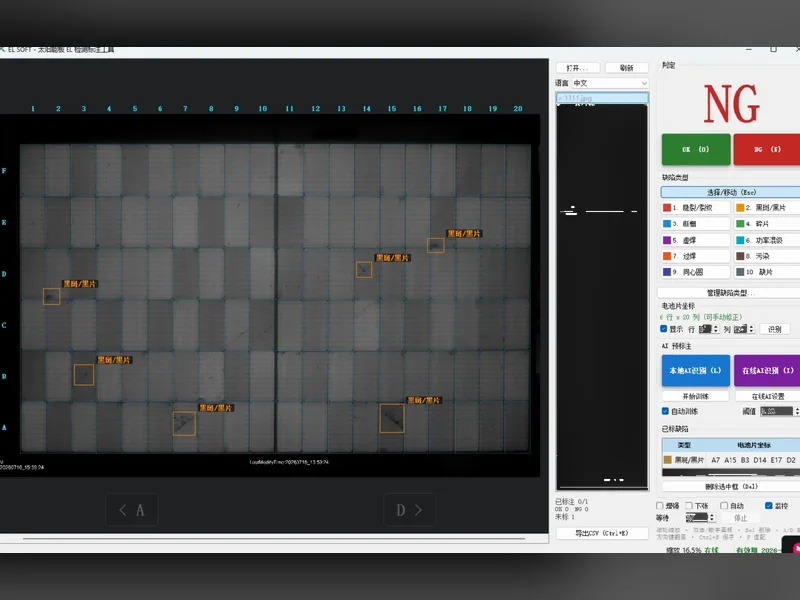The image size is (800, 600).
Task: Activate 选择/移动 (Esc) mode
Action: pyautogui.click(x=731, y=192)
